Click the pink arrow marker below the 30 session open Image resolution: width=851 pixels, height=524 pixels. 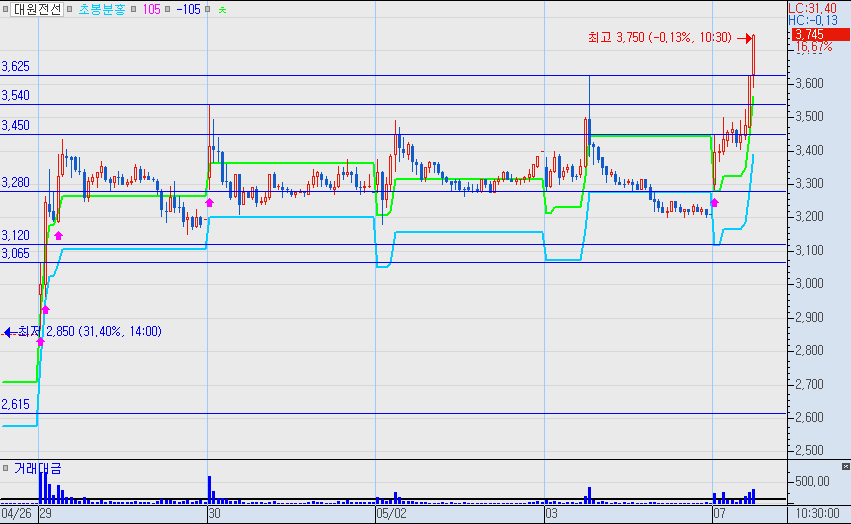pyautogui.click(x=209, y=203)
